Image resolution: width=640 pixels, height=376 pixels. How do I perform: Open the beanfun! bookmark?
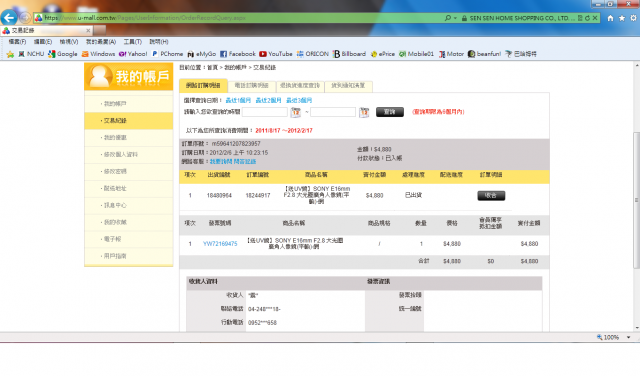click(484, 54)
